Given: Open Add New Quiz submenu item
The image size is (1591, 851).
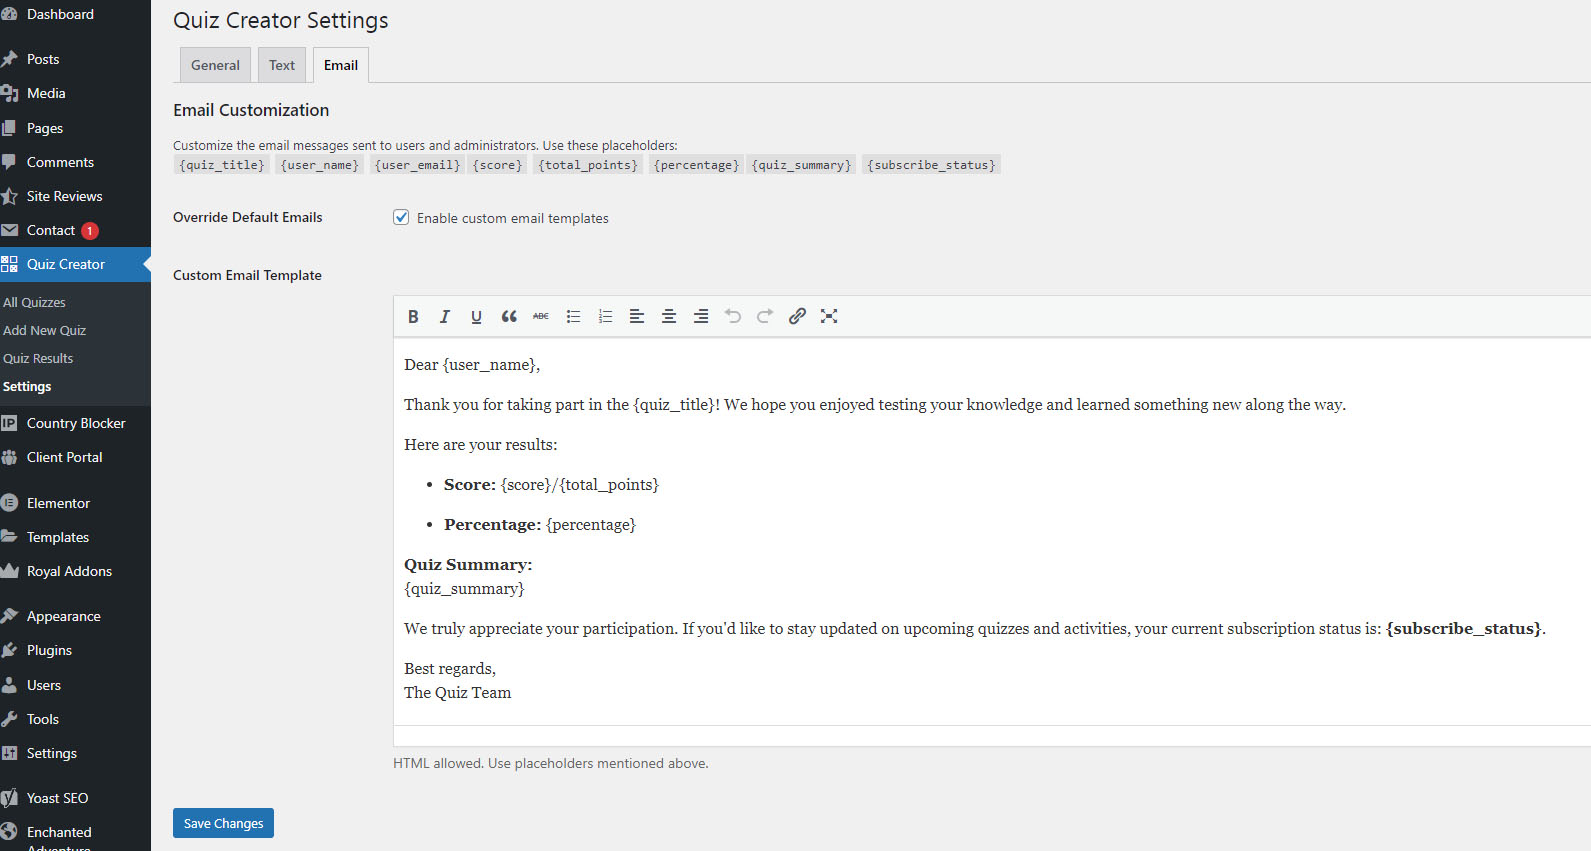Looking at the screenshot, I should click(x=44, y=330).
